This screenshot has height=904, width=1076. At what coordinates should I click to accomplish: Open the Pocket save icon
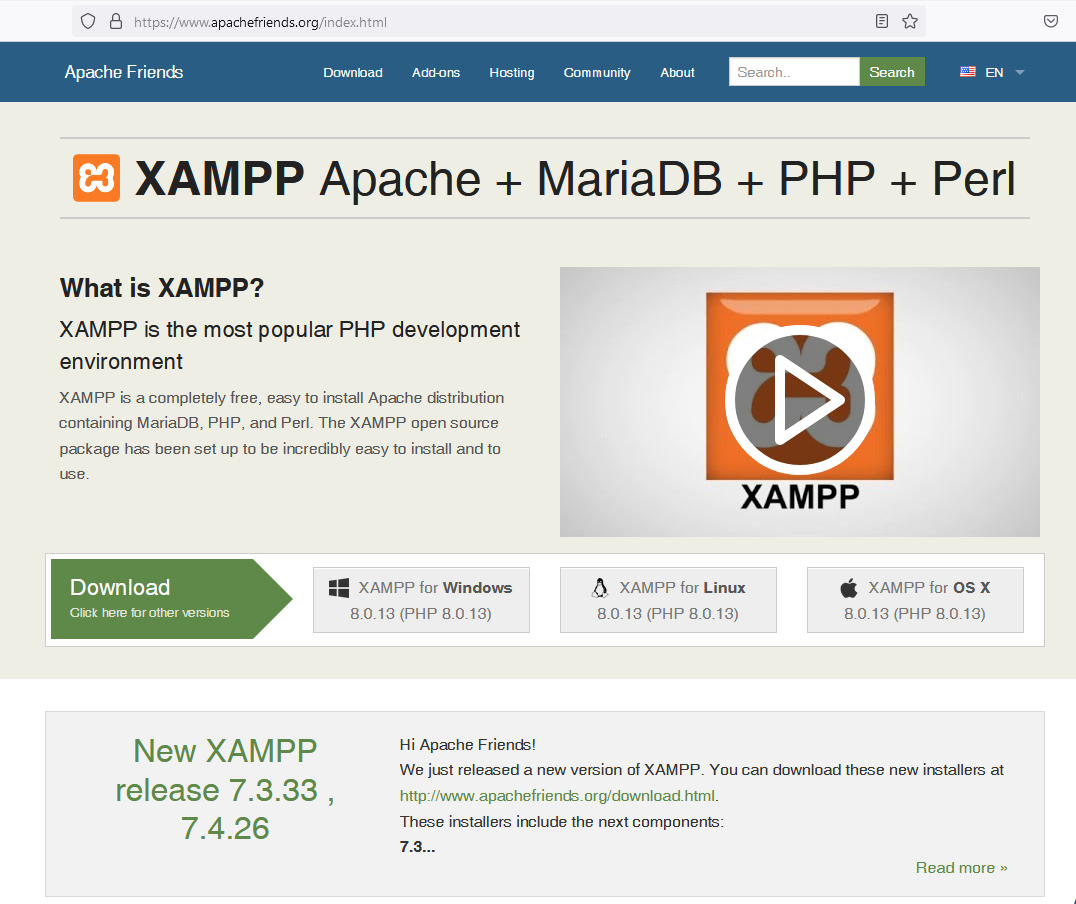pos(1051,21)
